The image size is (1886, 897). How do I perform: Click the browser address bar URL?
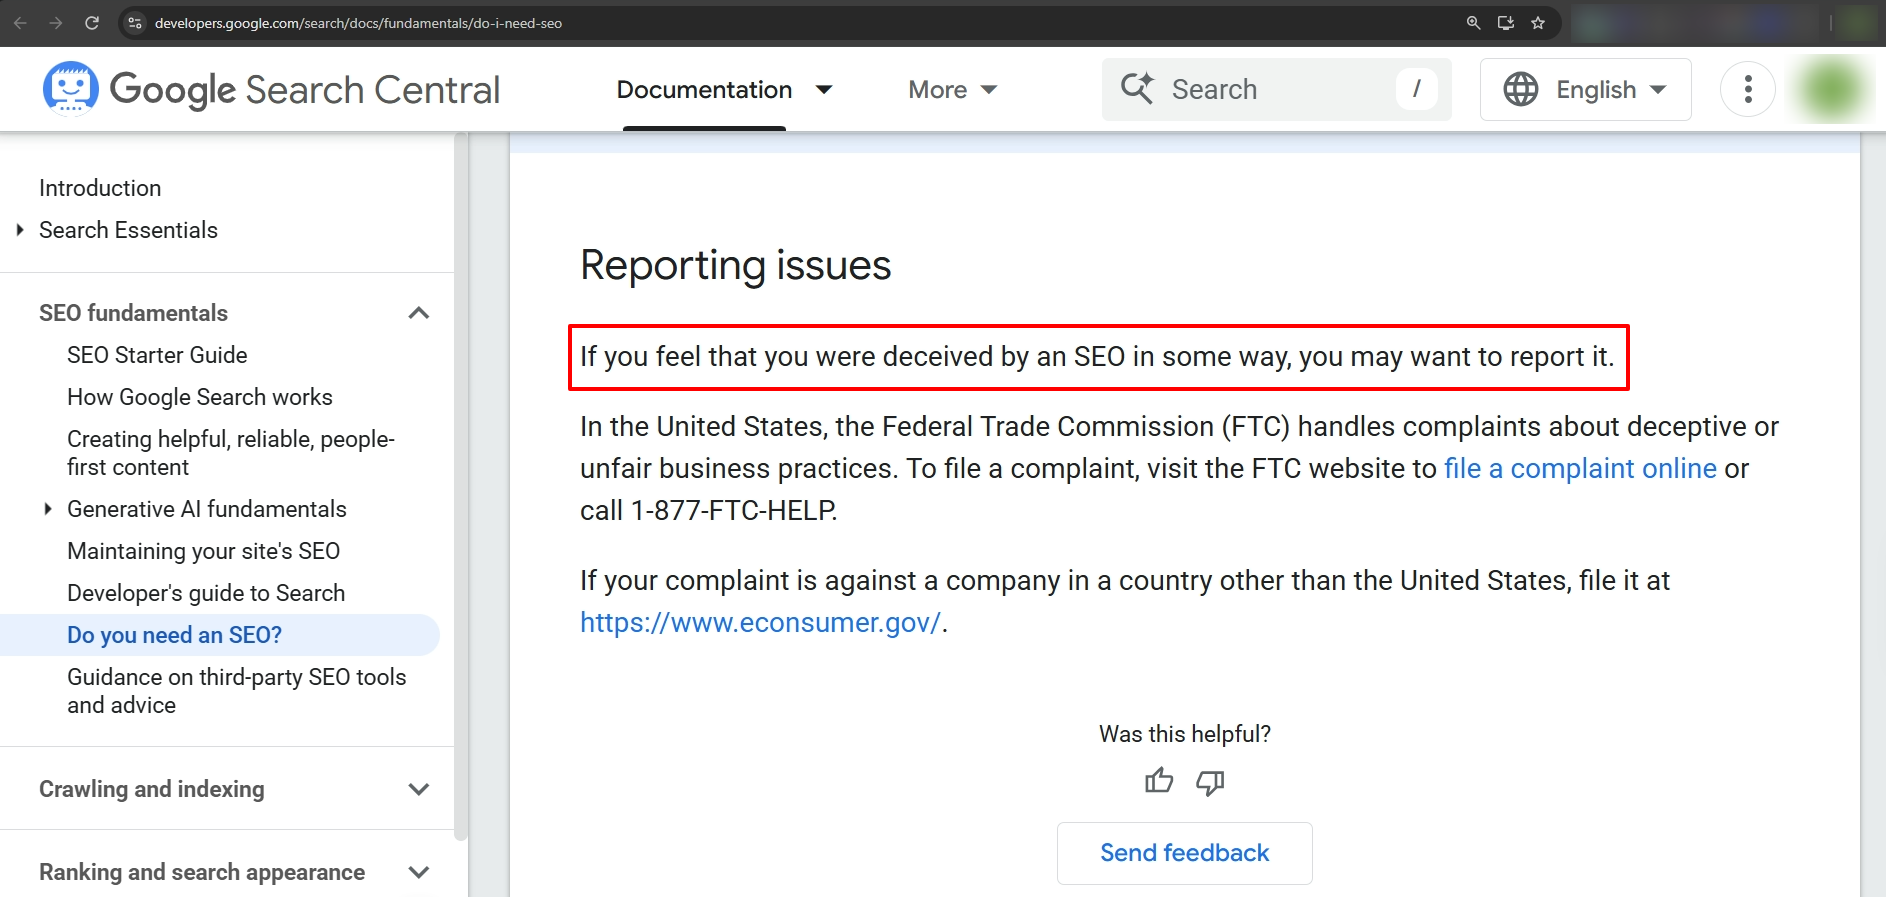click(x=358, y=22)
